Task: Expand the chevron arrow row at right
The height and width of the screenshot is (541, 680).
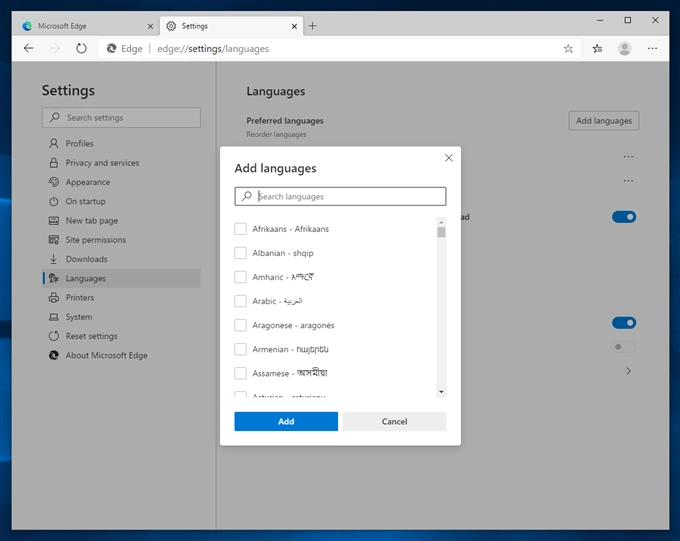Action: (x=628, y=371)
